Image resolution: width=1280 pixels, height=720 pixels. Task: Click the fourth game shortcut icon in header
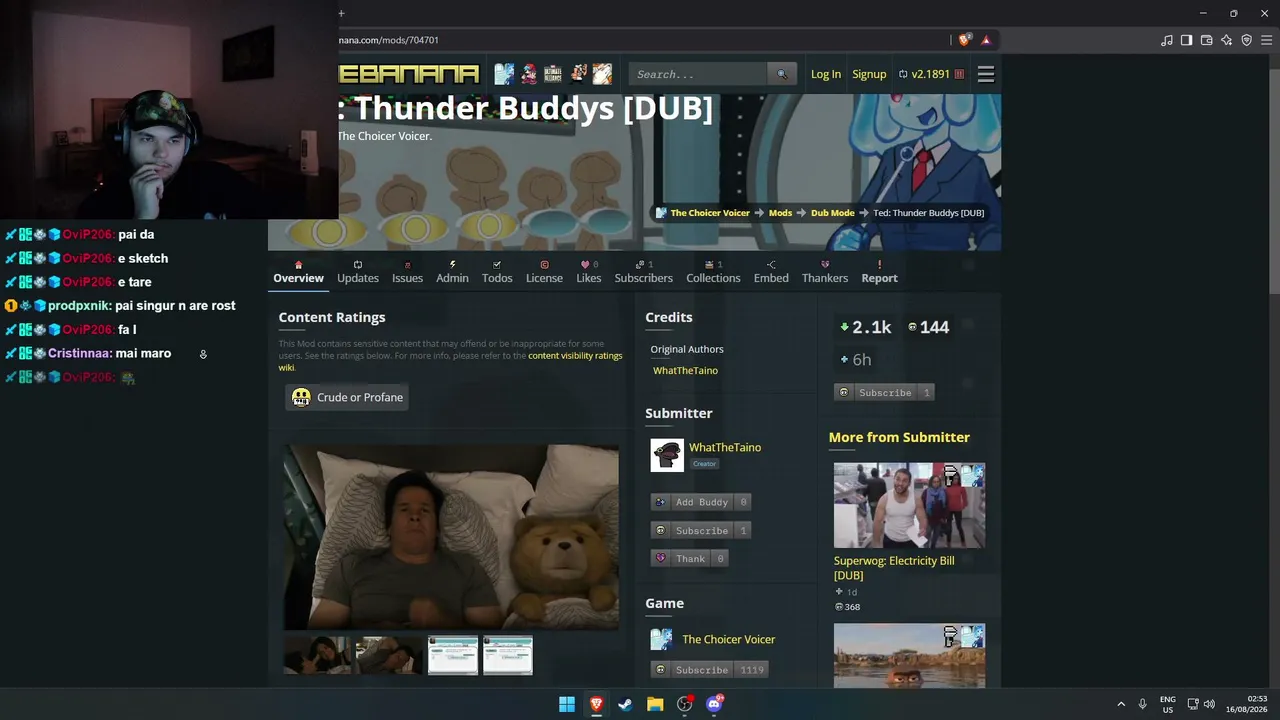pos(578,73)
